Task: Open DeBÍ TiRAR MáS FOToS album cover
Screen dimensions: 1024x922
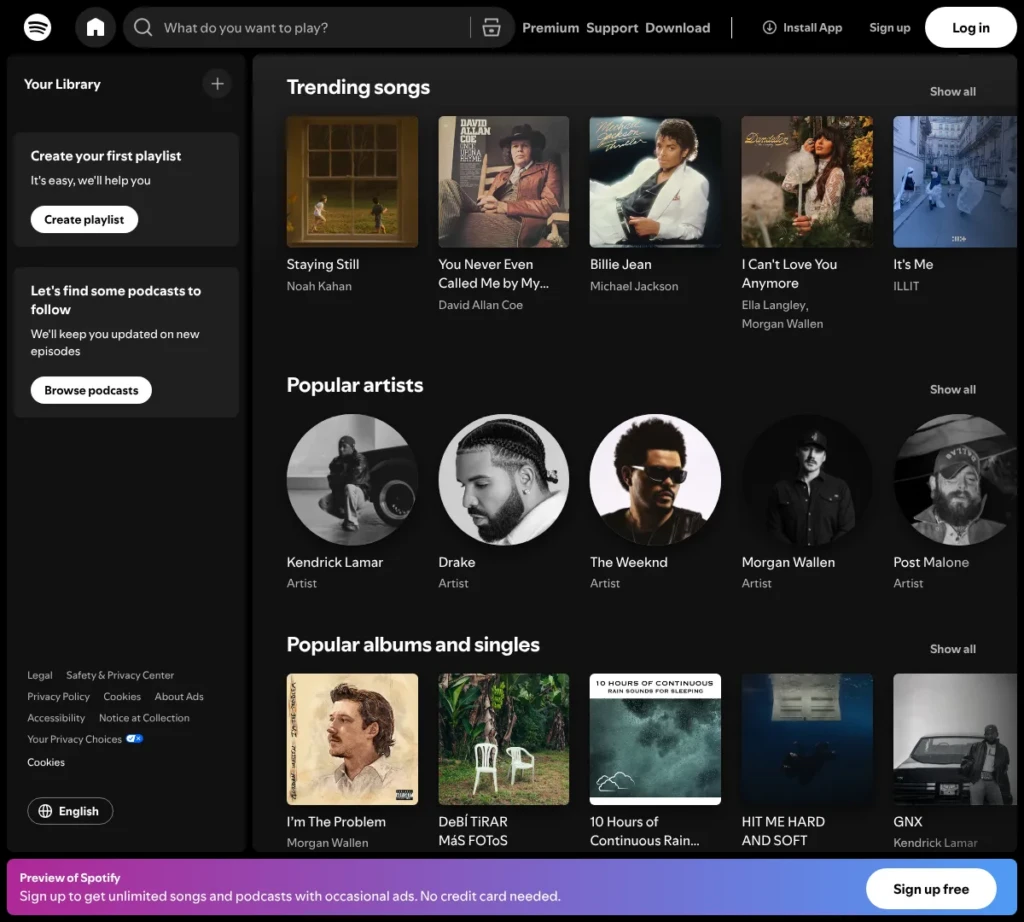Action: 504,739
